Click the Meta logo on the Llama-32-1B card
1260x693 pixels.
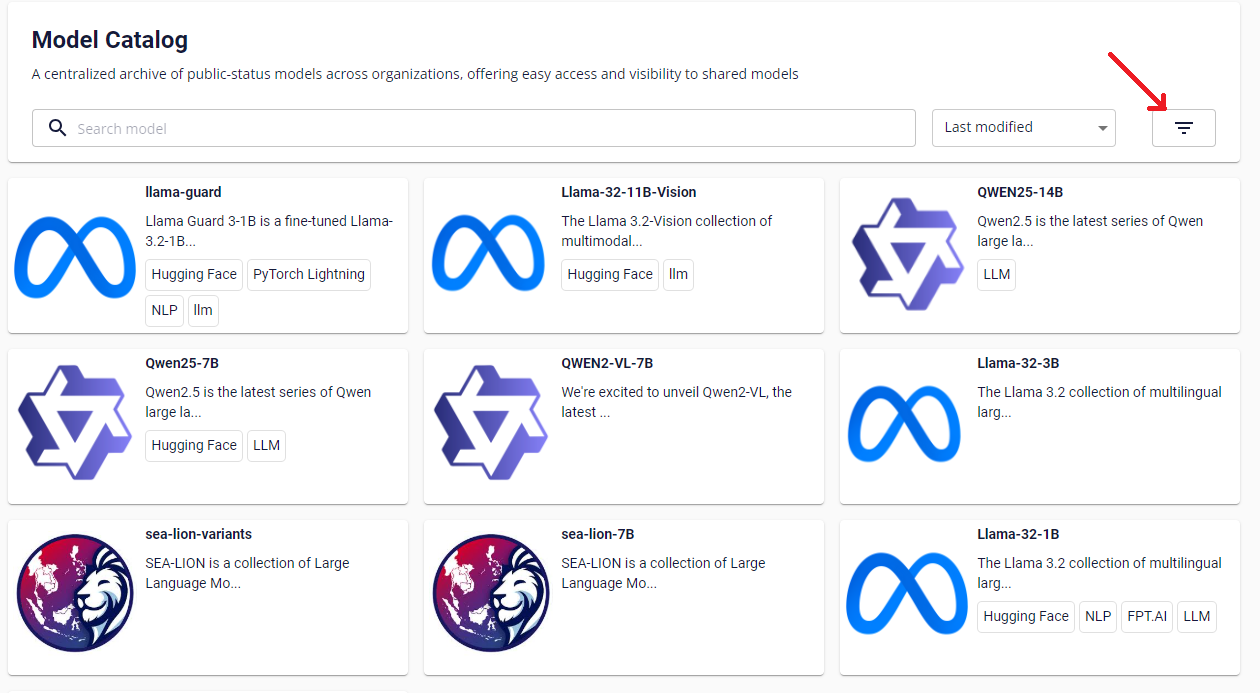(x=907, y=594)
